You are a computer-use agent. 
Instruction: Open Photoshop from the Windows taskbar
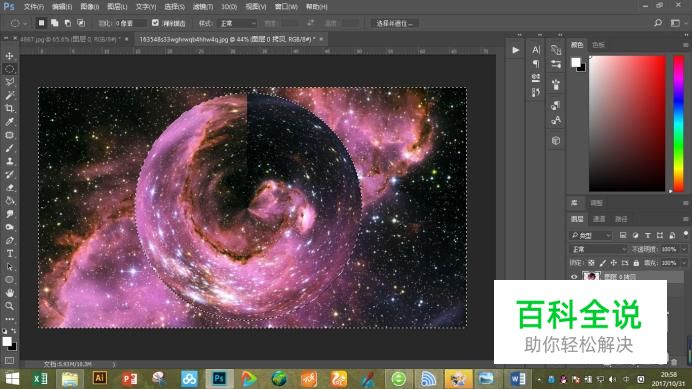point(219,379)
